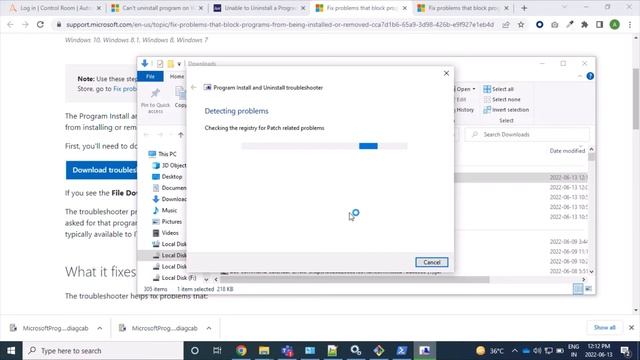Viewport: 640px width, 360px height.
Task: Open a new browser tab
Action: [x=524, y=8]
